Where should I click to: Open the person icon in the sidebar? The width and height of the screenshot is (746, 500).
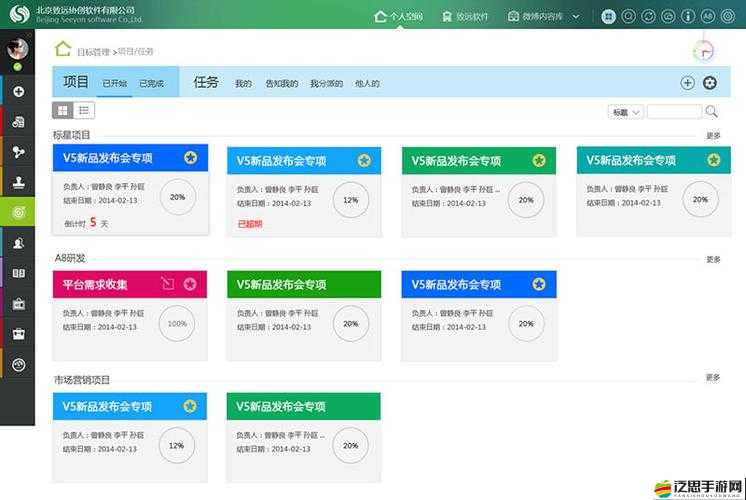[x=19, y=243]
